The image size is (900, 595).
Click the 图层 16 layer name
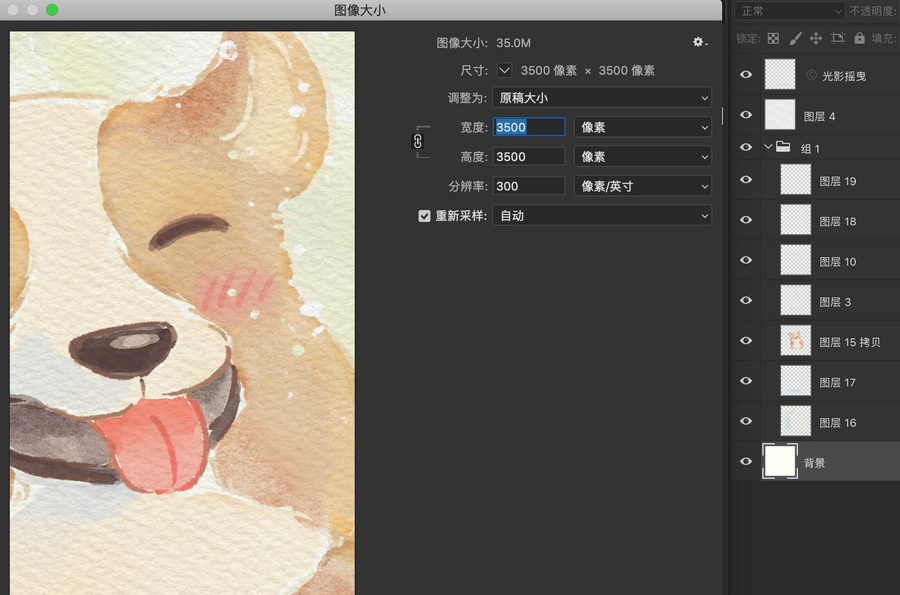pos(837,423)
